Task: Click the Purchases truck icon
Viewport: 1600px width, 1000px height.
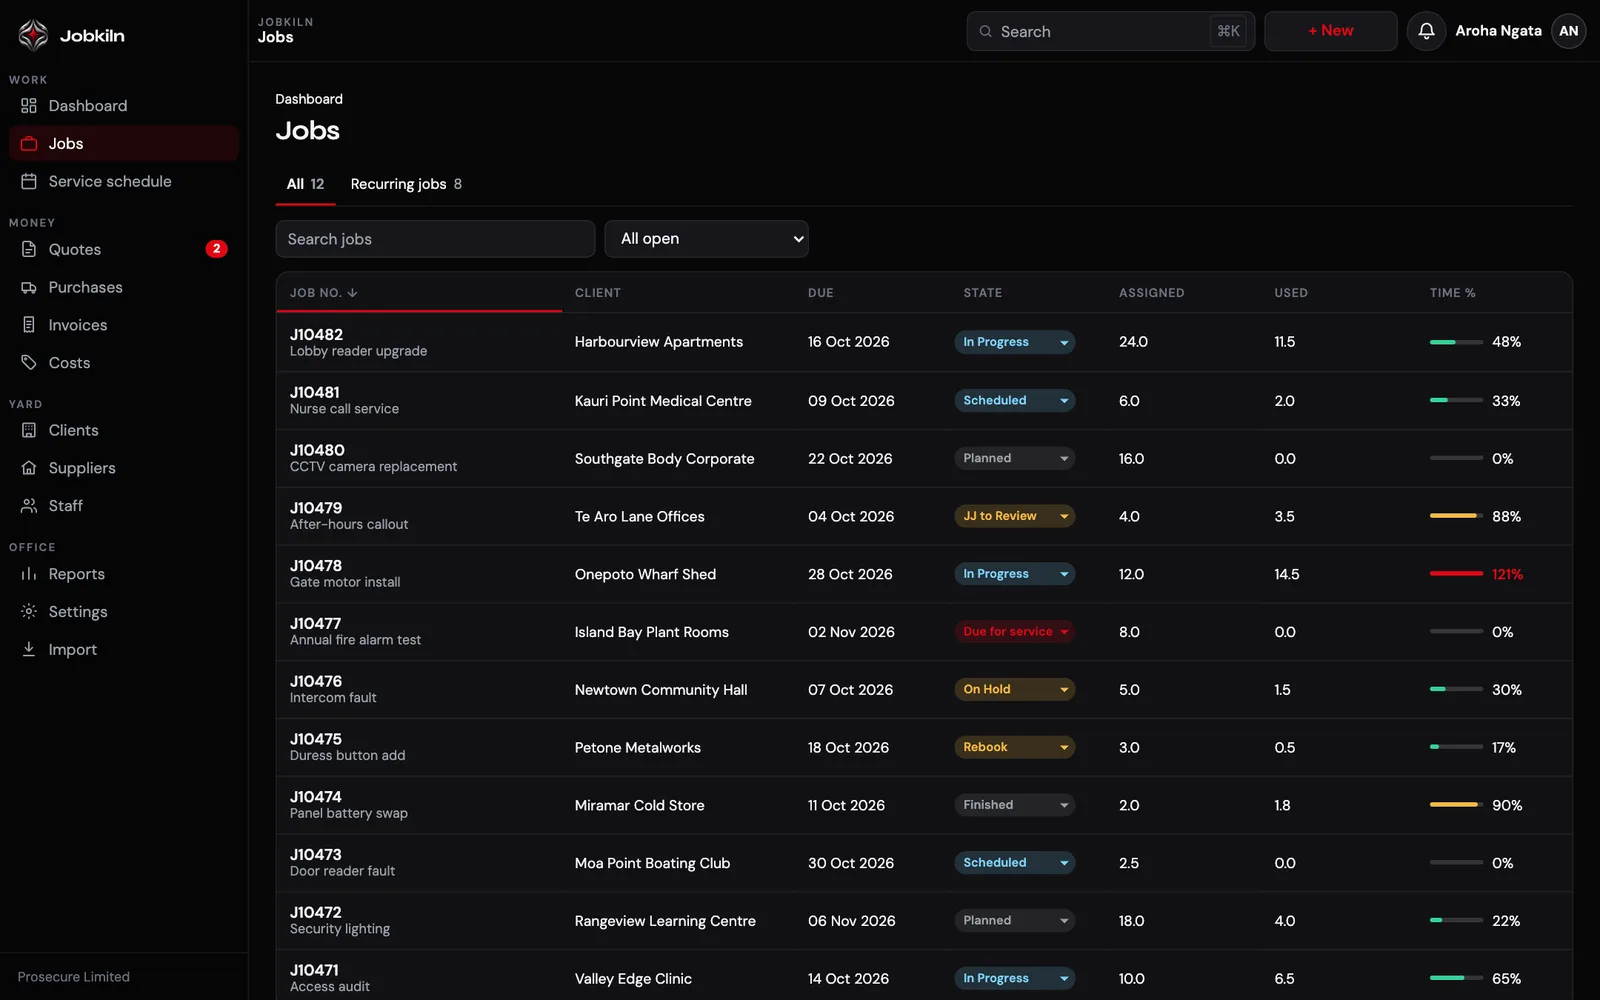Action: pos(29,288)
